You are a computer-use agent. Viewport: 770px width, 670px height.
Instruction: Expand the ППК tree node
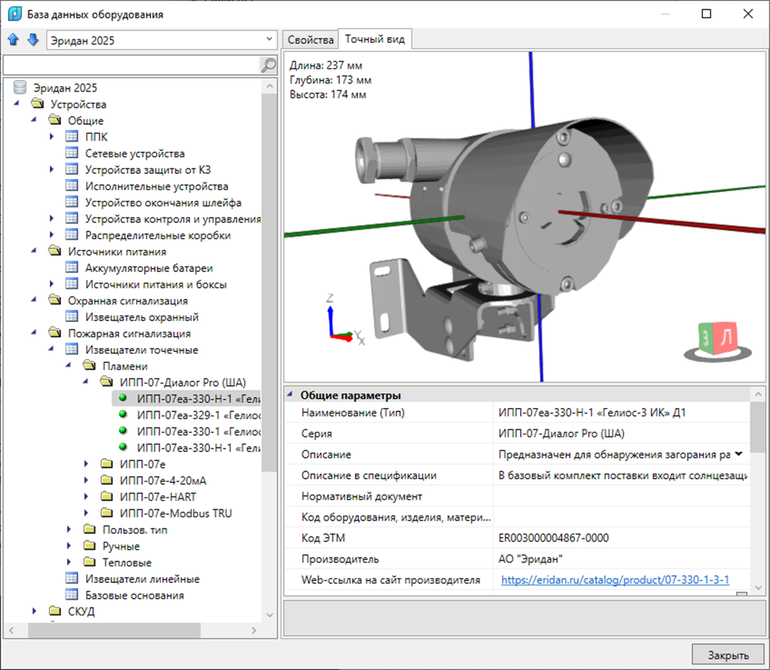click(x=52, y=137)
